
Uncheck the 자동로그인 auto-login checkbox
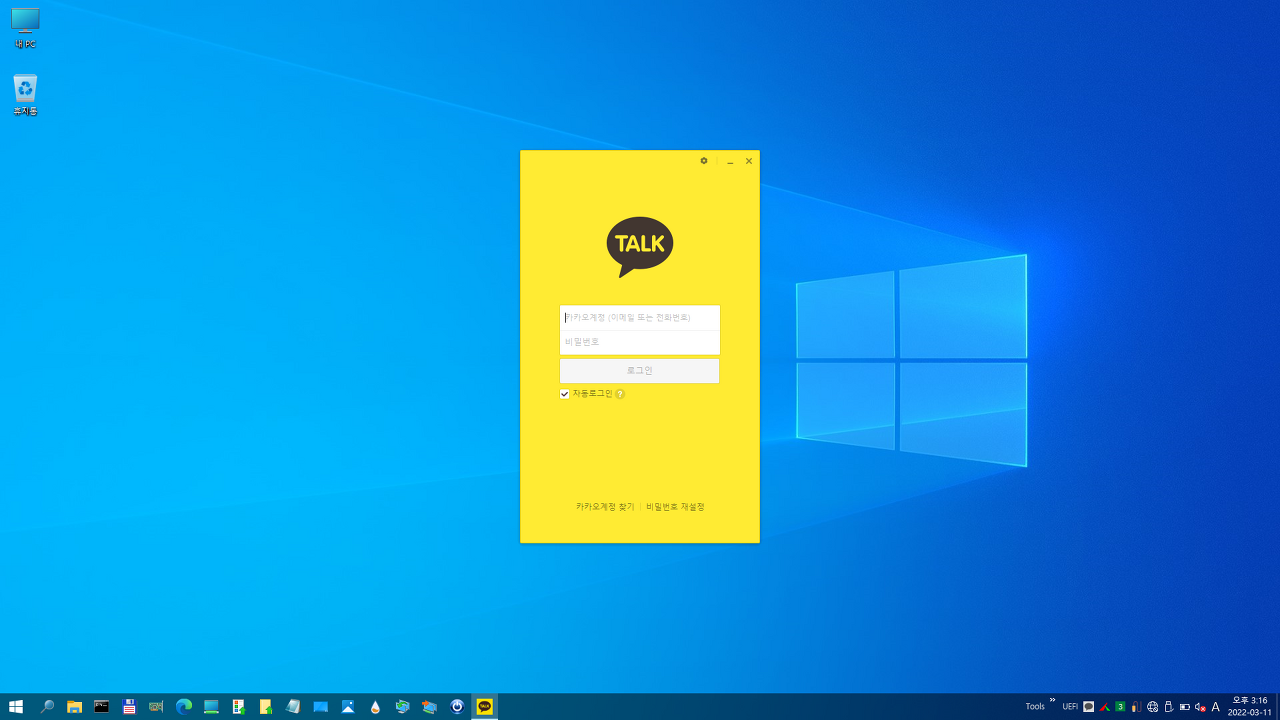pos(565,394)
